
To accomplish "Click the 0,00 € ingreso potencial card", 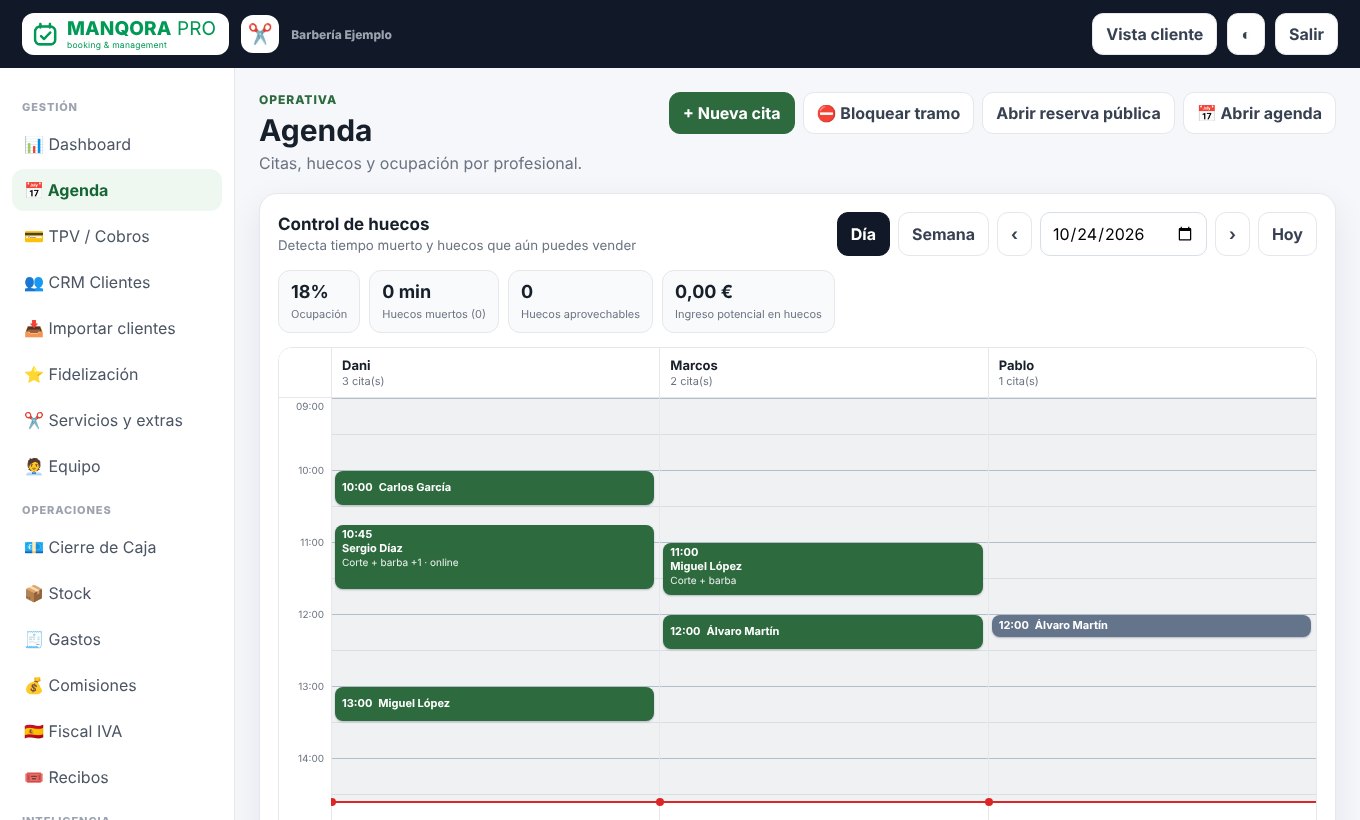I will tap(748, 301).
